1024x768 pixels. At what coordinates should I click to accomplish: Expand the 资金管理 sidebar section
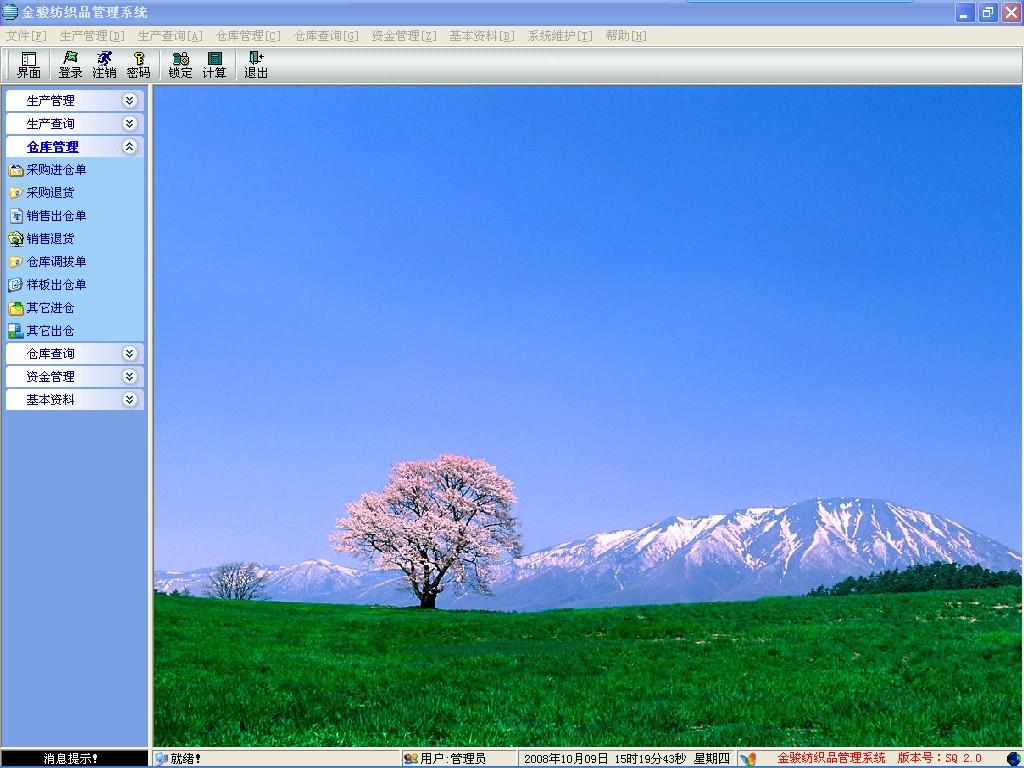[74, 376]
